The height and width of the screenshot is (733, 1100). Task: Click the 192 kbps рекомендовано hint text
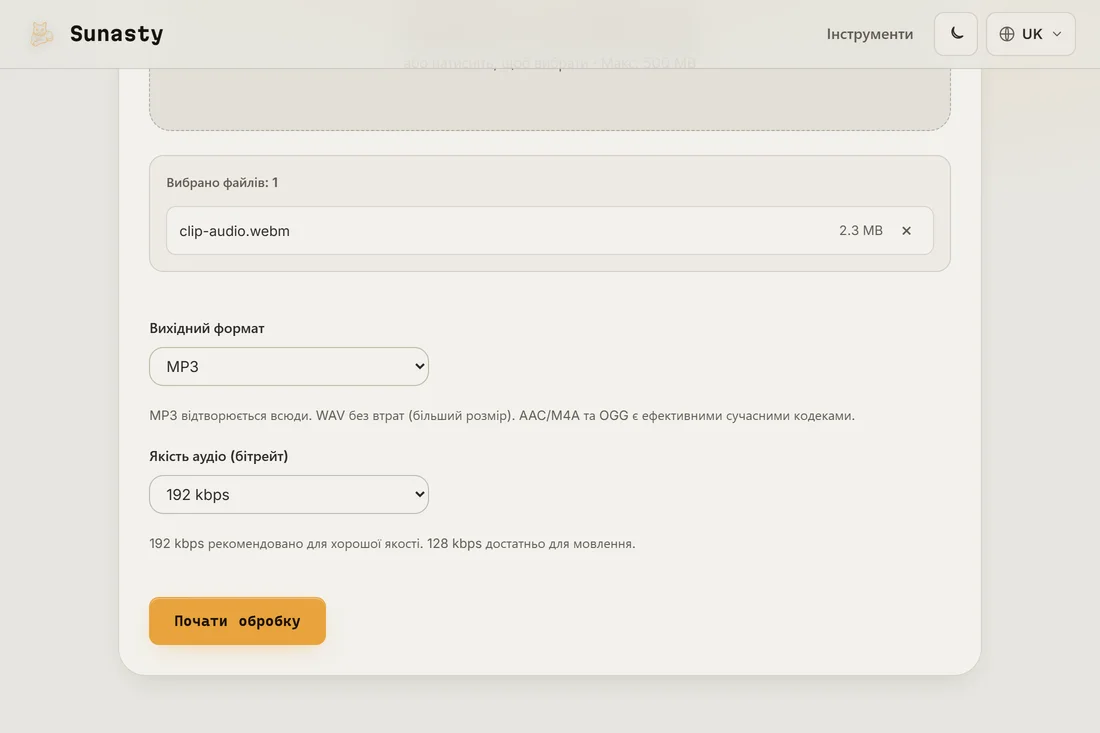[392, 544]
